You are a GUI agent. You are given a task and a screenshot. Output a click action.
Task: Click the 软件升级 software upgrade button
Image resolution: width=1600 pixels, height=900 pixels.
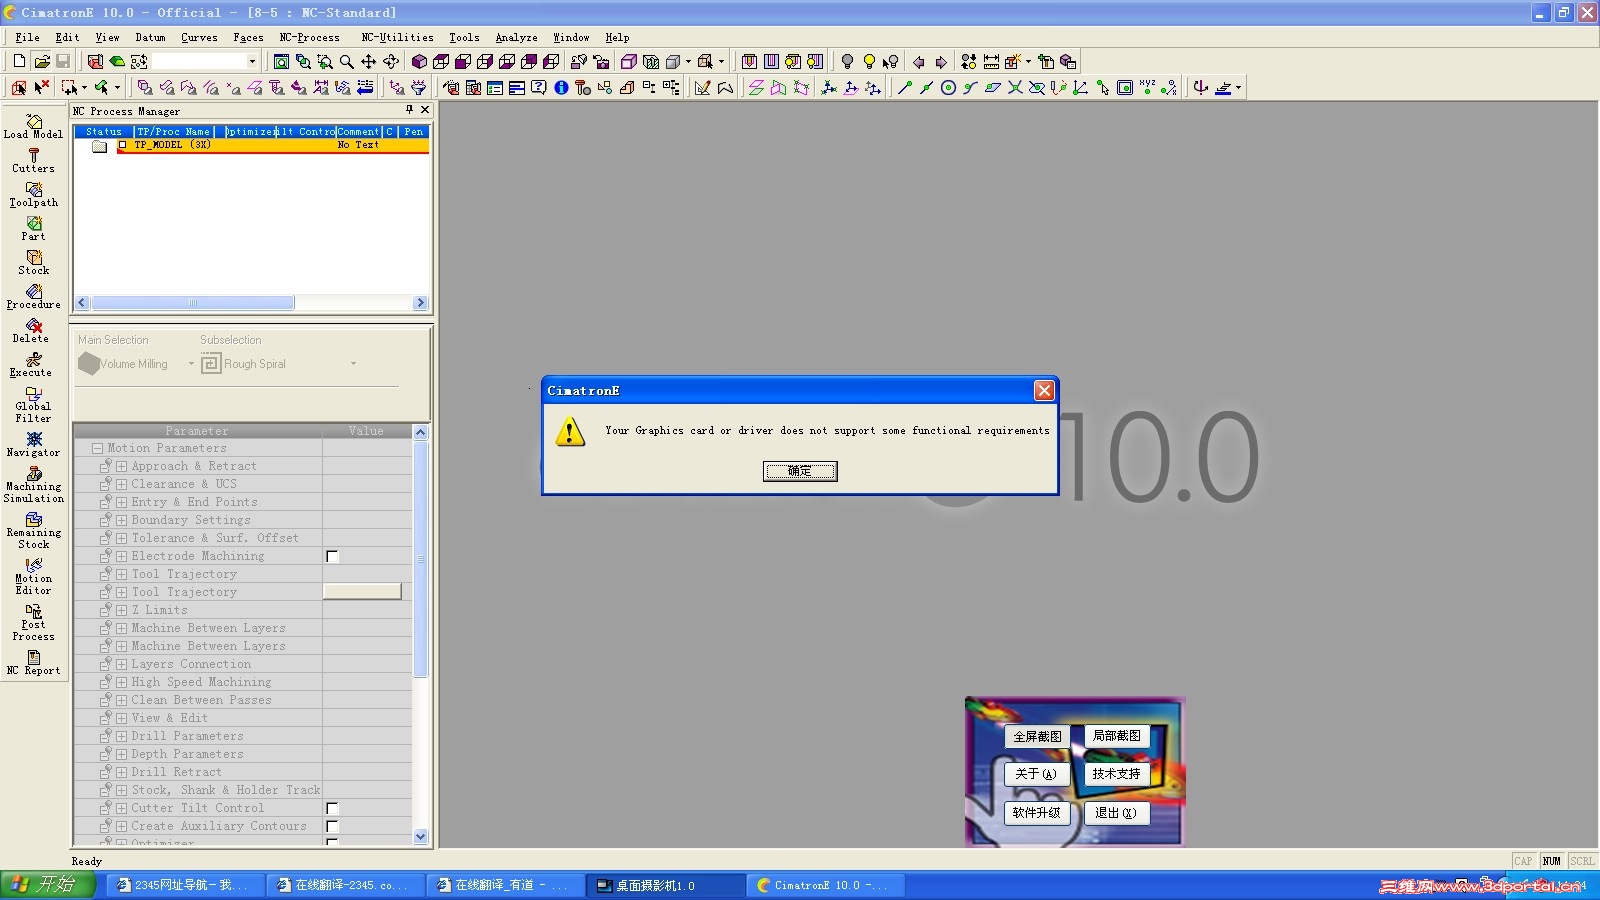pos(1036,813)
